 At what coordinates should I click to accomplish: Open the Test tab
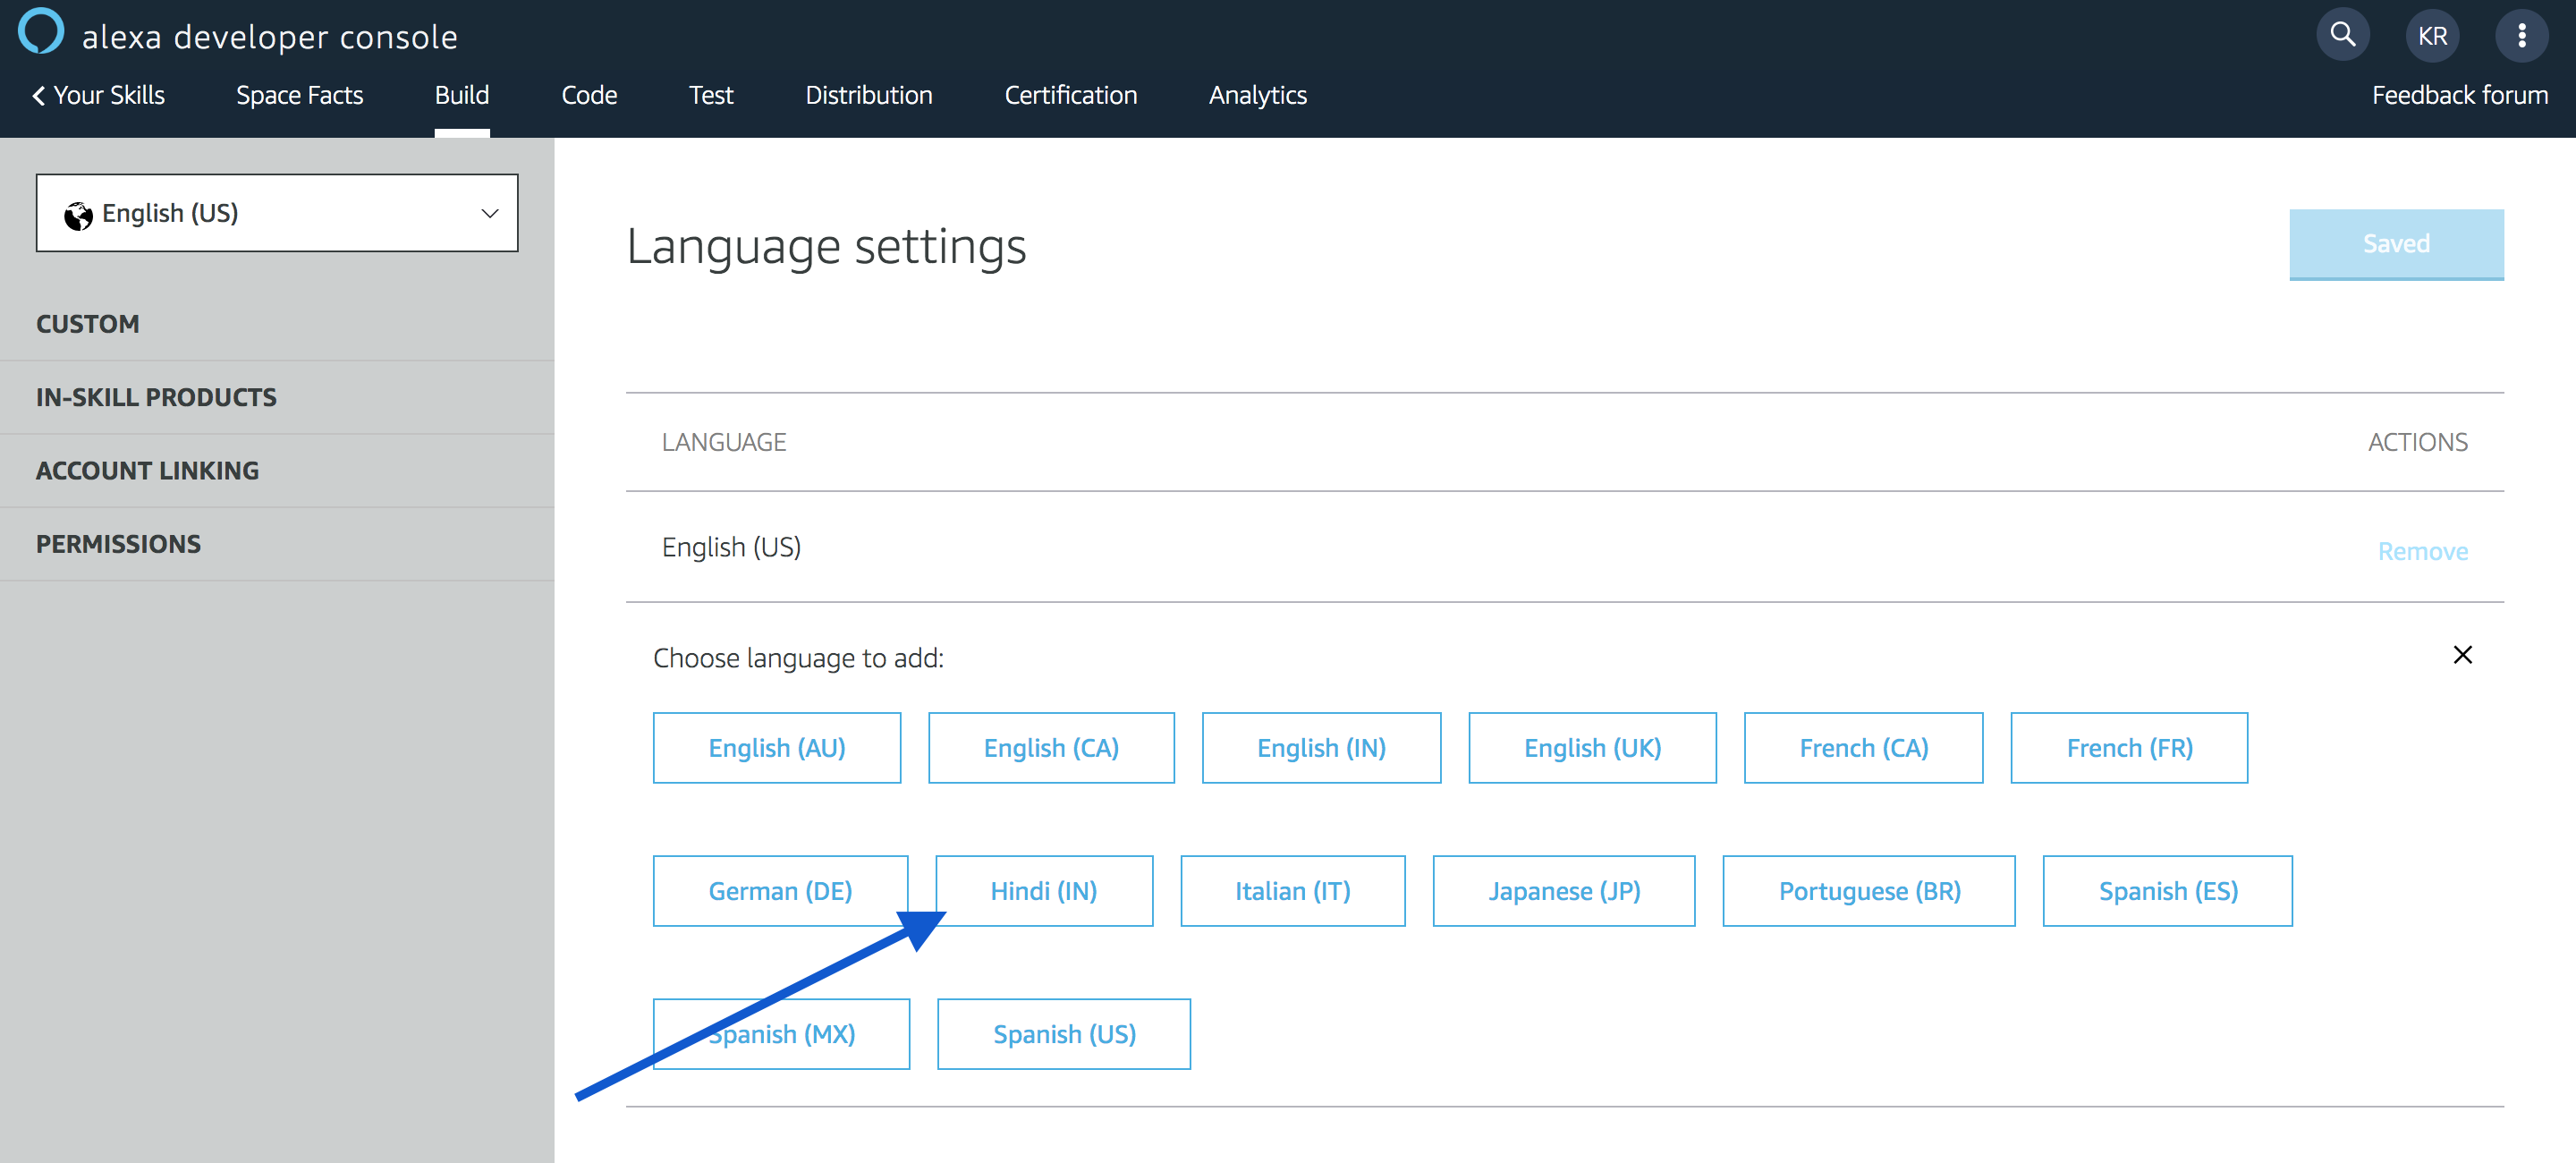click(711, 95)
